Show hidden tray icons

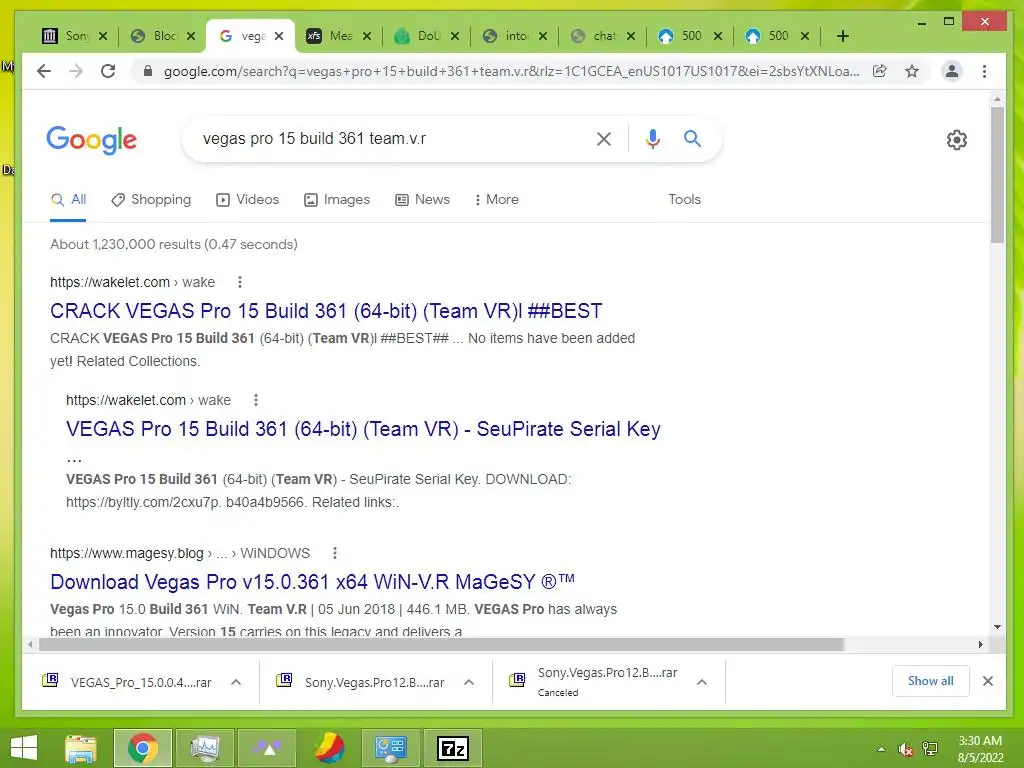(882, 749)
